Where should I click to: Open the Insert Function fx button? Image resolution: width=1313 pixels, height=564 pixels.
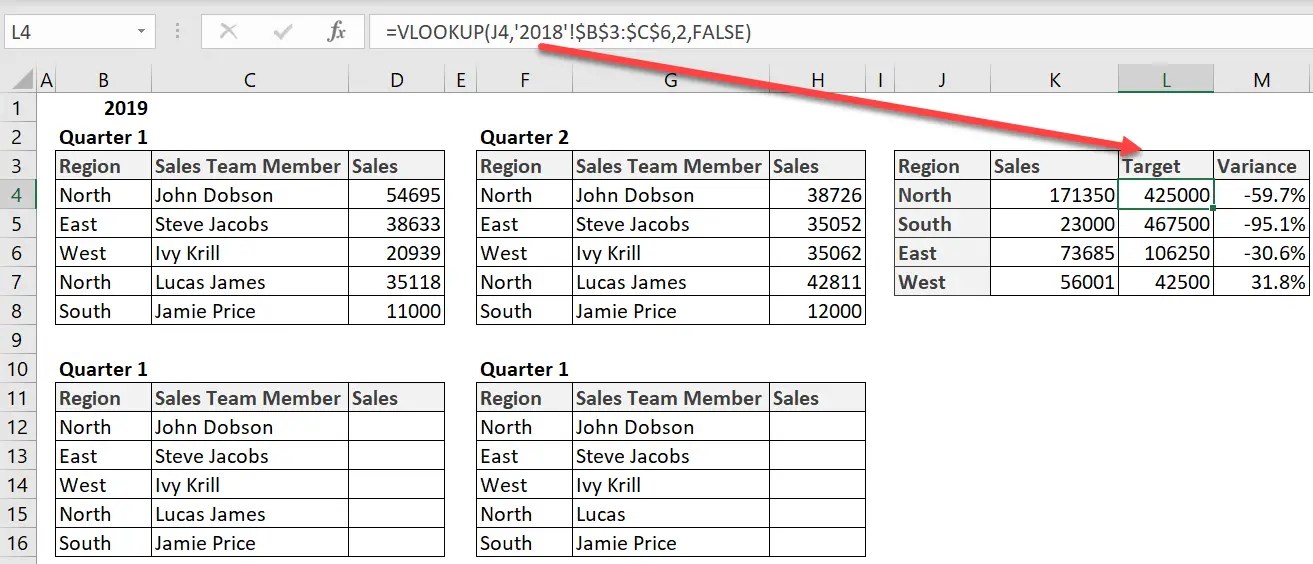(x=337, y=32)
